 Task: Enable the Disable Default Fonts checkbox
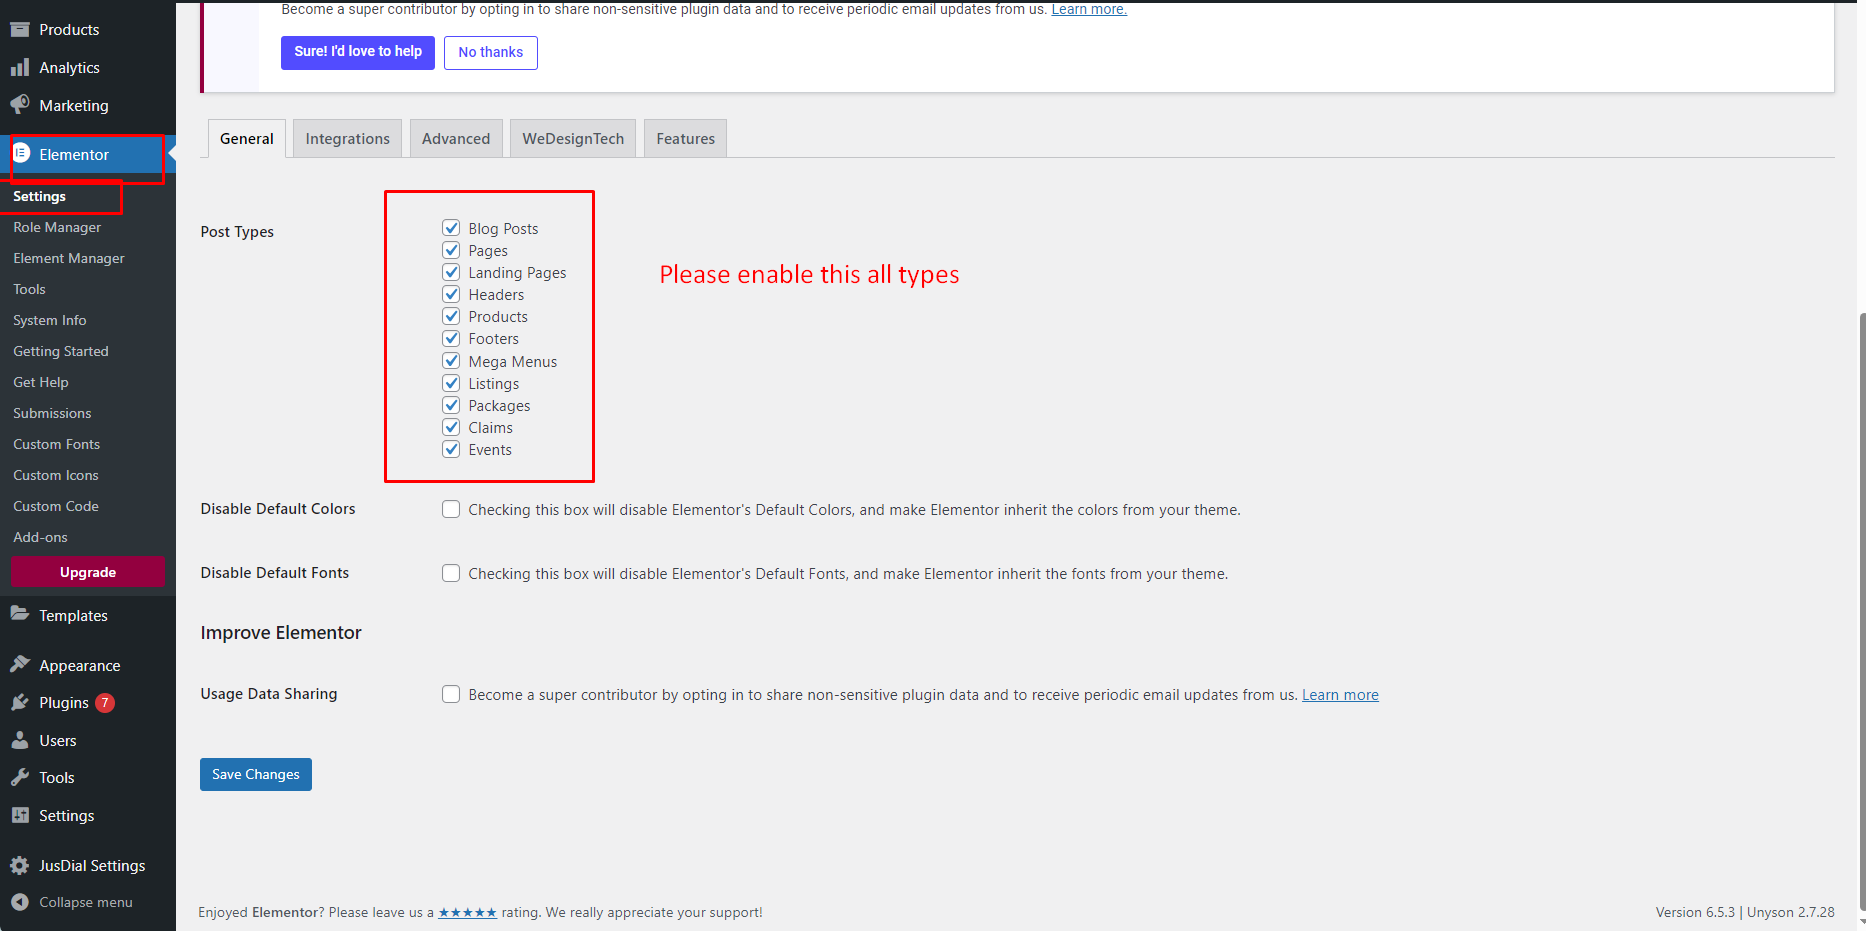pyautogui.click(x=451, y=573)
